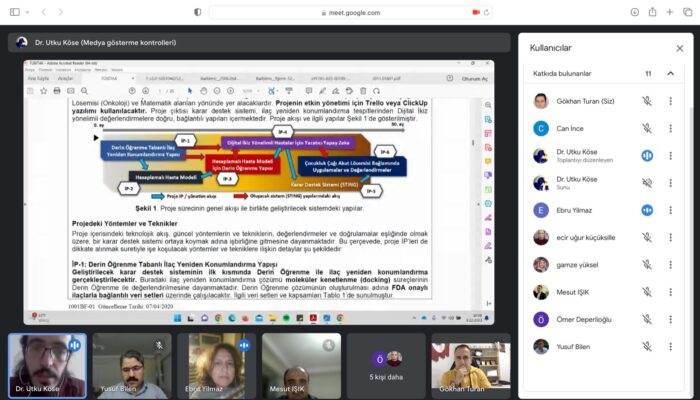Open more options for Ebru Yılmaz
Viewport: 700px width, 400px height.
point(673,210)
